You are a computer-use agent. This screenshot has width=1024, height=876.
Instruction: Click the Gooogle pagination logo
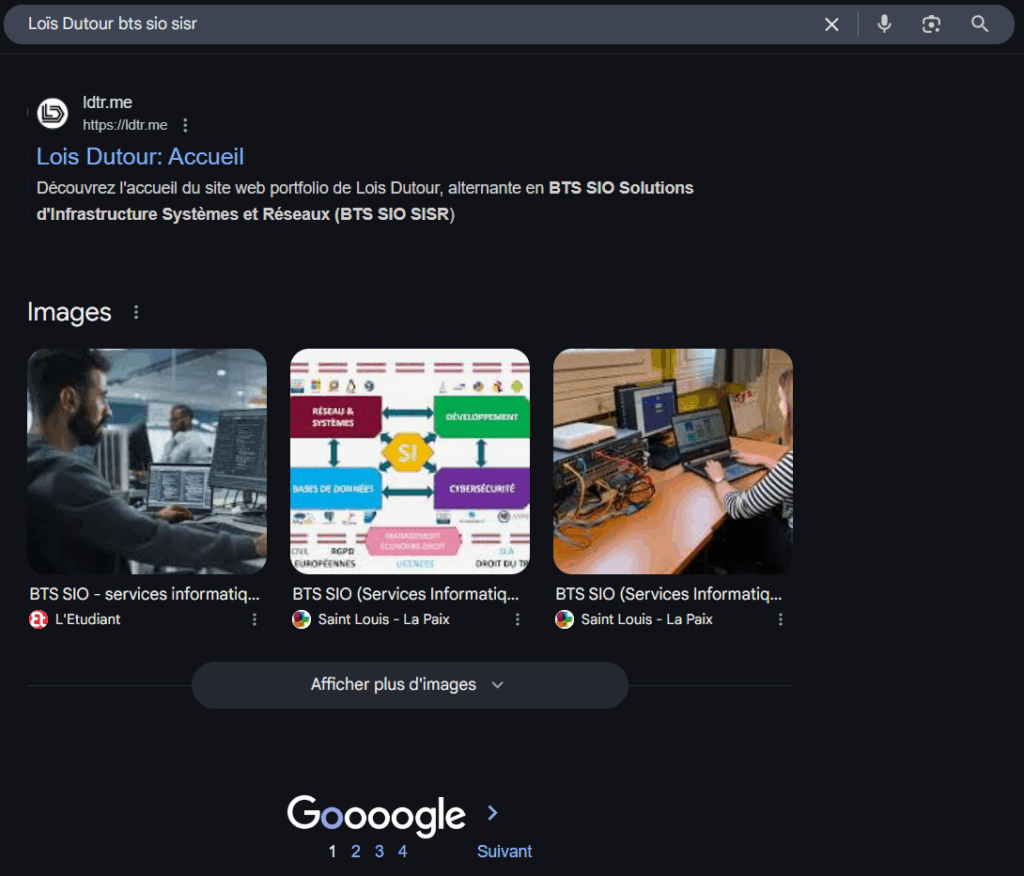[x=376, y=815]
